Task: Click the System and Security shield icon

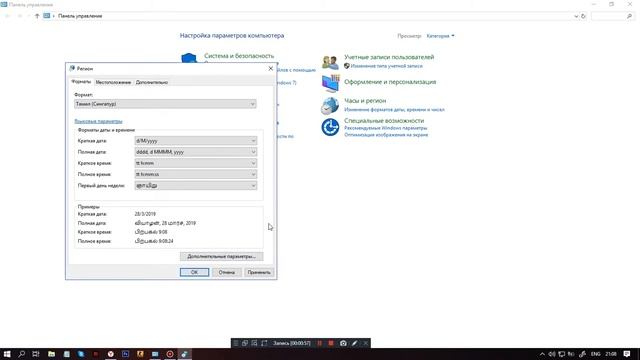Action: point(189,58)
